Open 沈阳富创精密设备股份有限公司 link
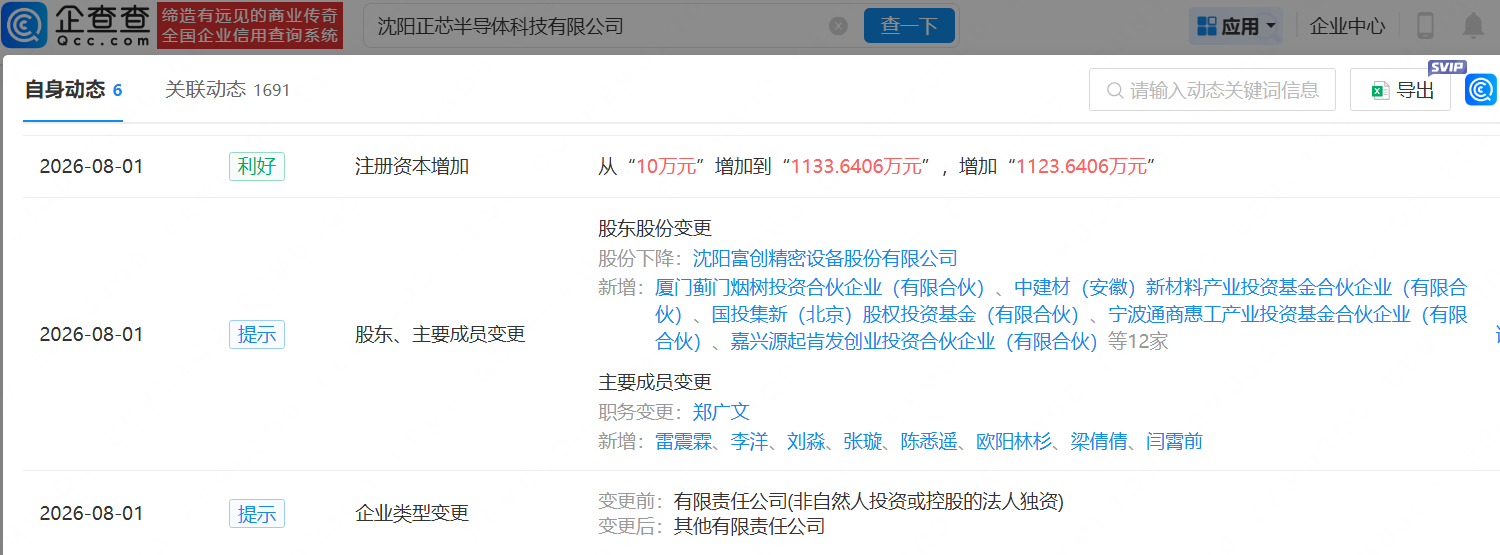Viewport: 1500px width, 555px height. click(825, 259)
